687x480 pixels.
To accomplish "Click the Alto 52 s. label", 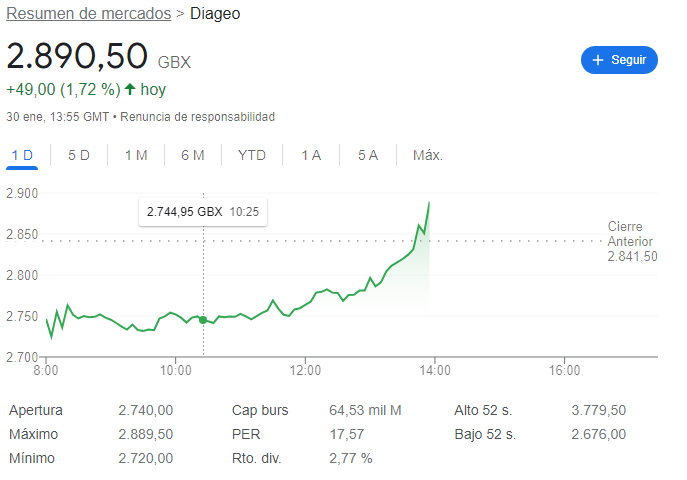I will pyautogui.click(x=483, y=410).
